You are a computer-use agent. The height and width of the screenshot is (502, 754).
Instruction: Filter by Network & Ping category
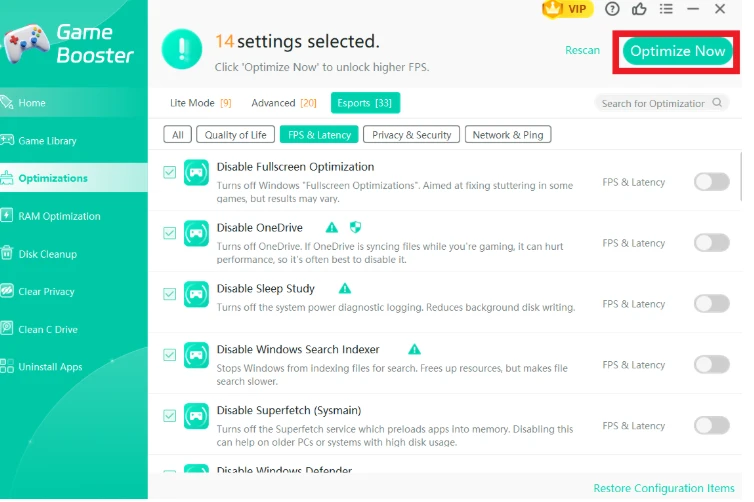(508, 135)
